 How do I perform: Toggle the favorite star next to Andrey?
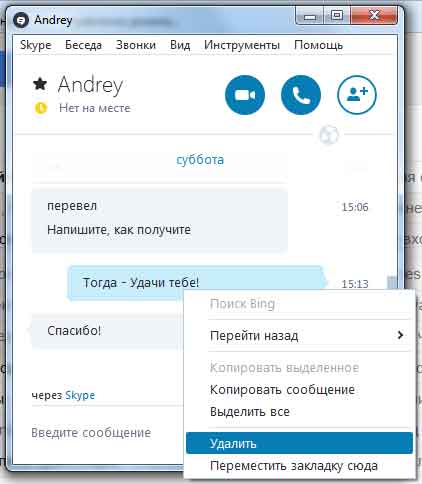(x=40, y=84)
